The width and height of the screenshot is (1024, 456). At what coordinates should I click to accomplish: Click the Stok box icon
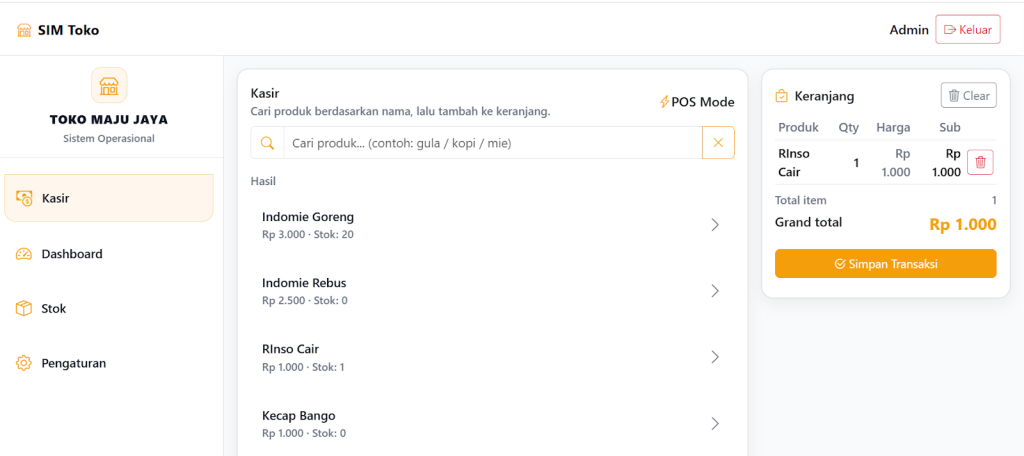pos(24,309)
